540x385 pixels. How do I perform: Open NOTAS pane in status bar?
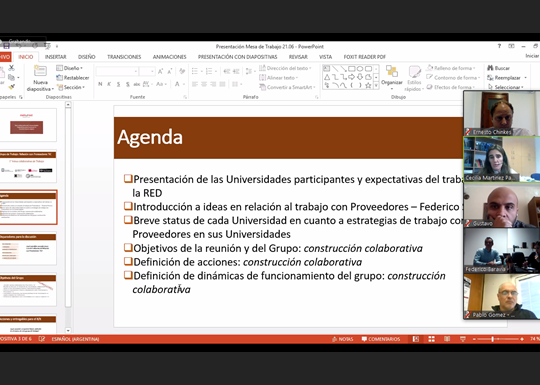tap(343, 339)
